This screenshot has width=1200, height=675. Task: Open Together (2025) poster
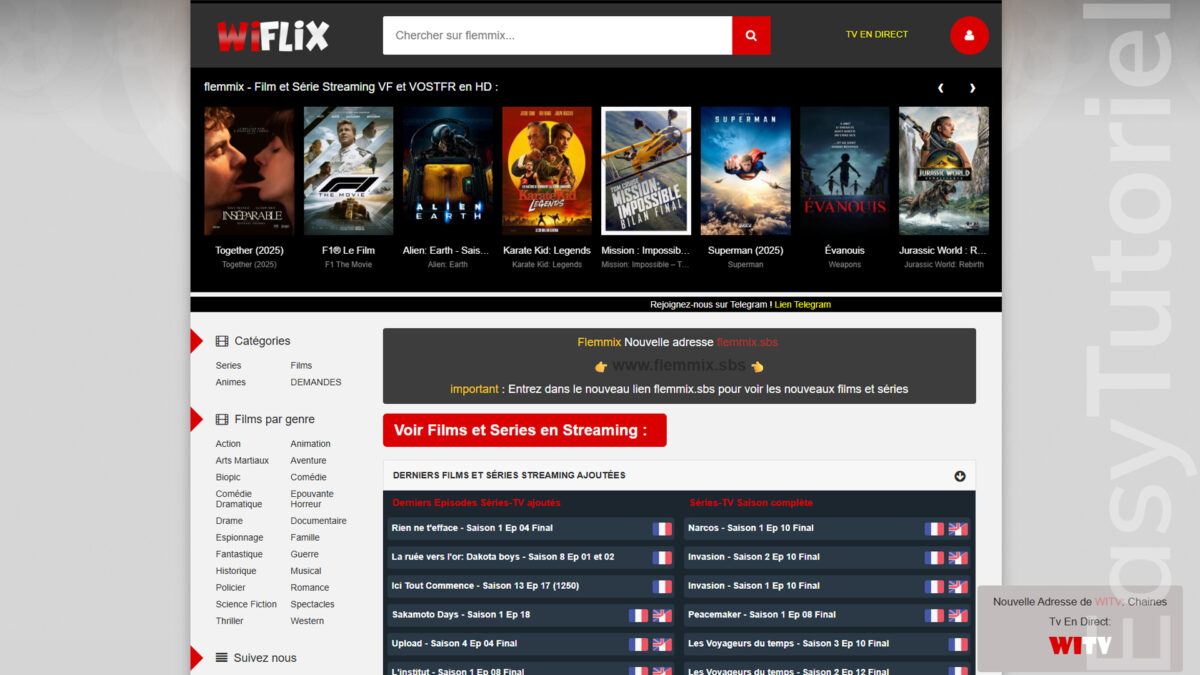point(249,171)
